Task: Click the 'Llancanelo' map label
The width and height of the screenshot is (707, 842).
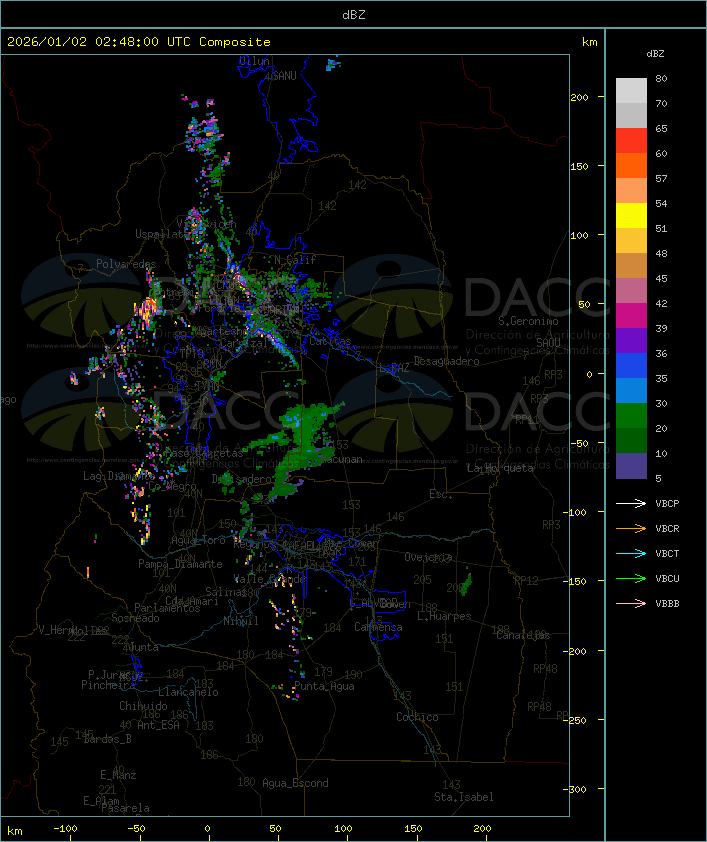Action: 188,692
